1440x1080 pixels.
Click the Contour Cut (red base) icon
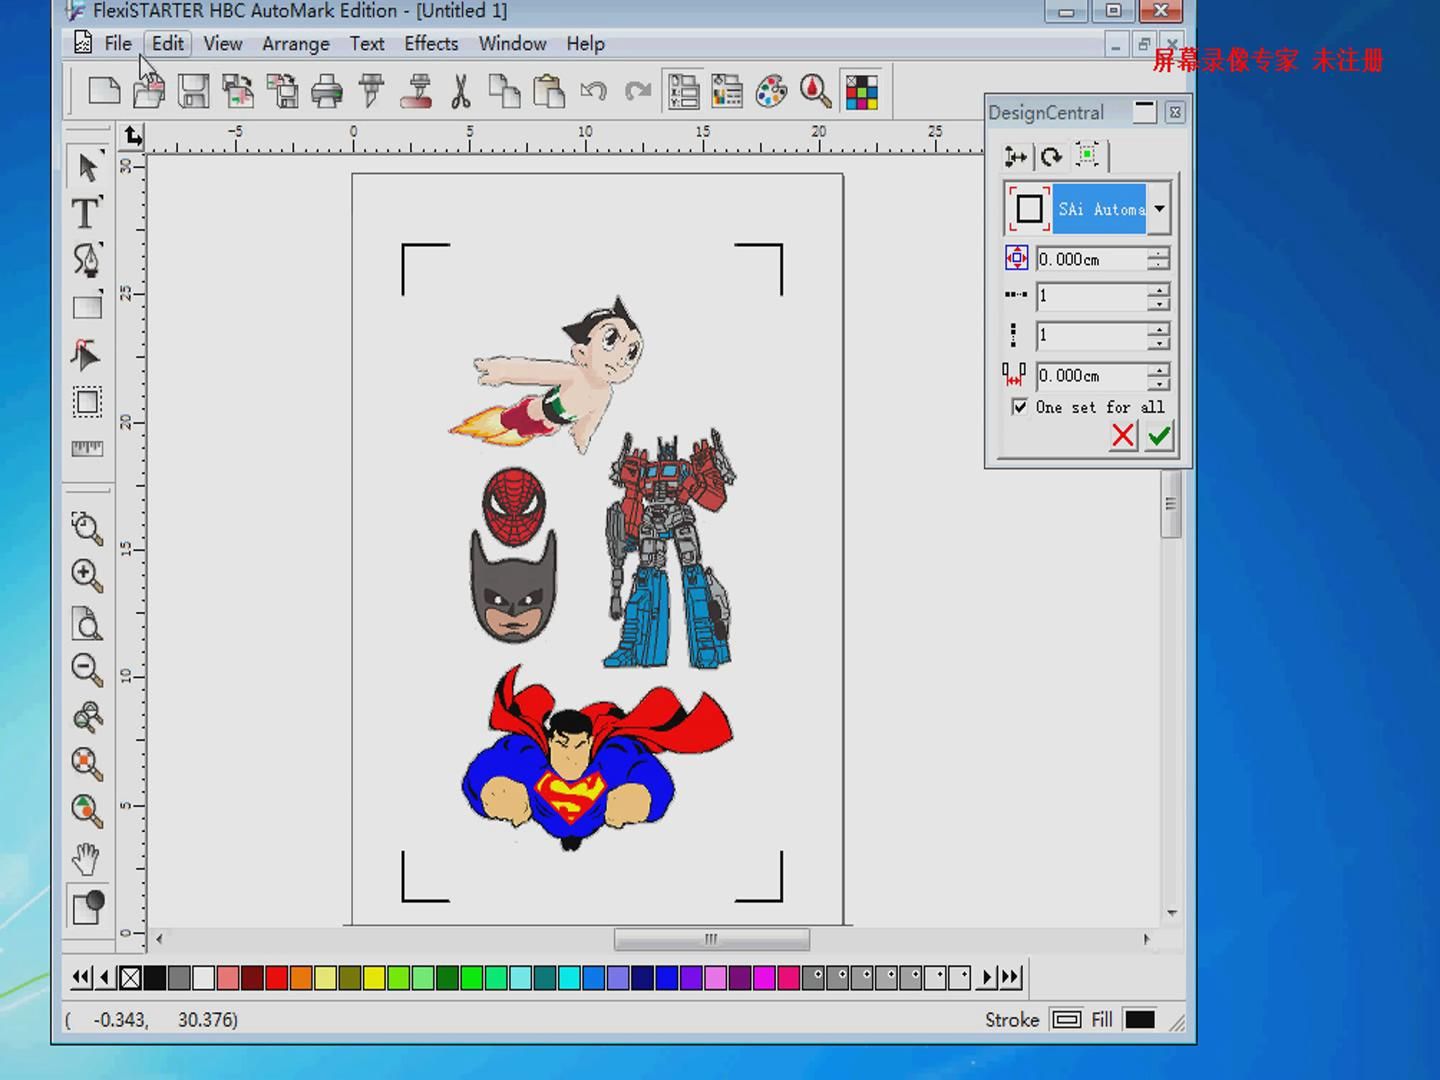click(x=416, y=91)
